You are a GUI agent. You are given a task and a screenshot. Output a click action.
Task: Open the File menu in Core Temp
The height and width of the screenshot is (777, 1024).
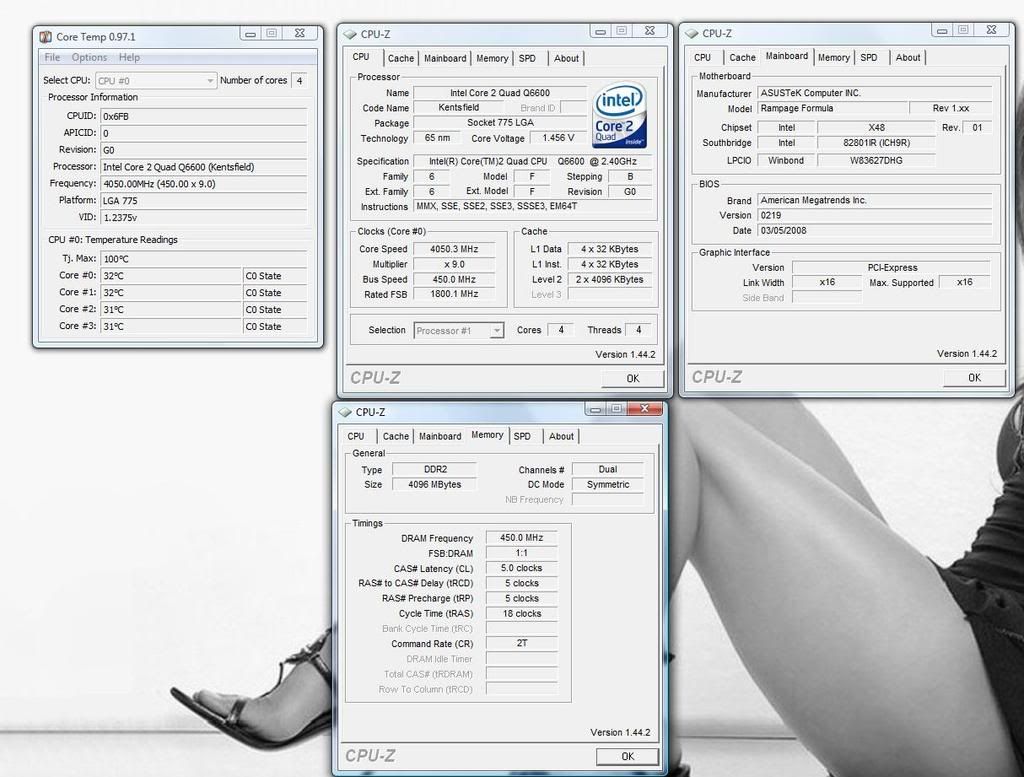coord(52,57)
